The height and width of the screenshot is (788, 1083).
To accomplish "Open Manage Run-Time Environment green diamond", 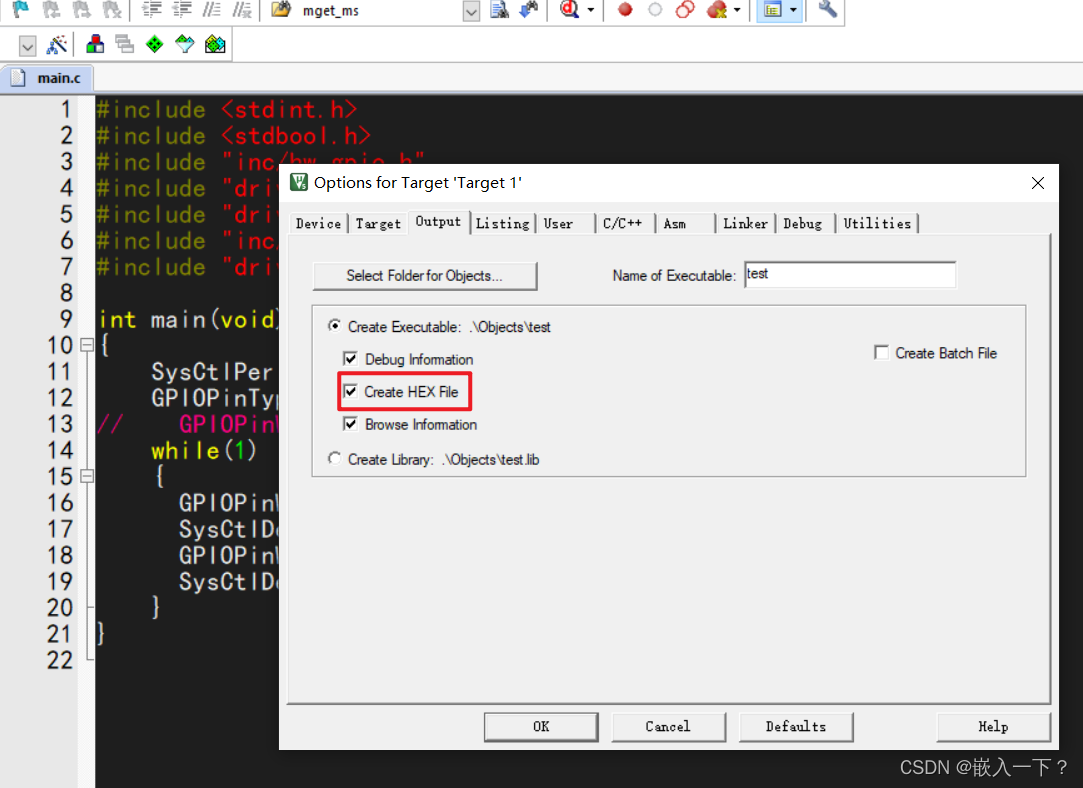I will [x=155, y=45].
